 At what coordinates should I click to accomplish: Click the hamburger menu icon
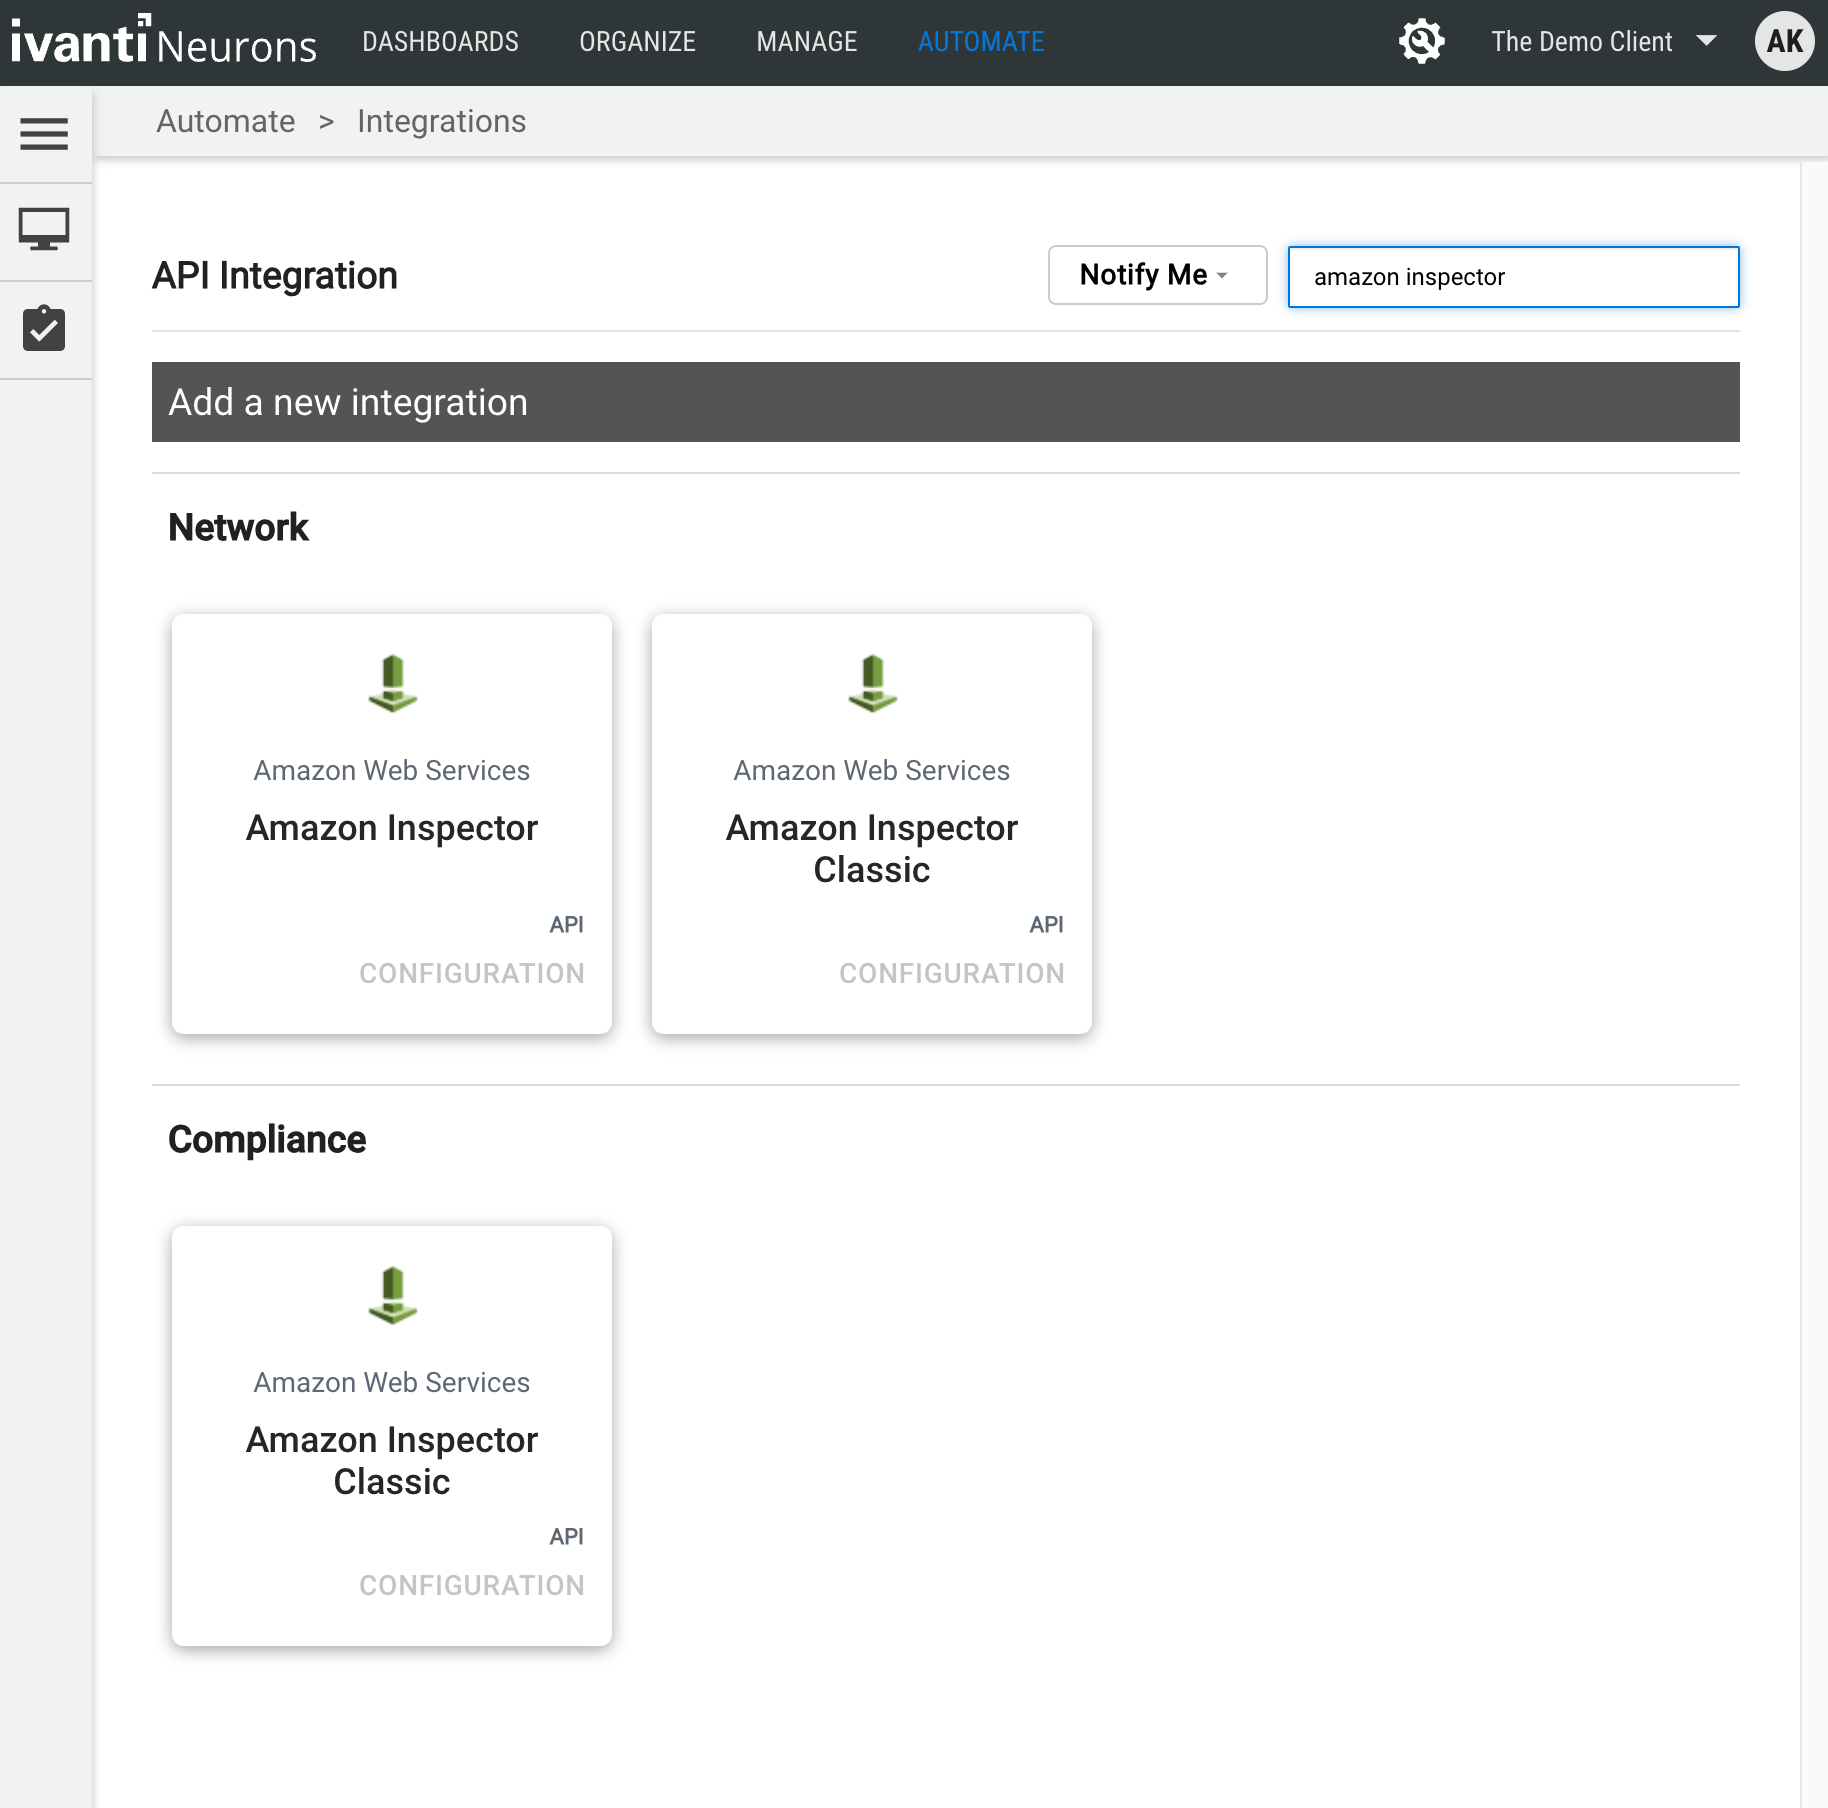click(x=44, y=132)
